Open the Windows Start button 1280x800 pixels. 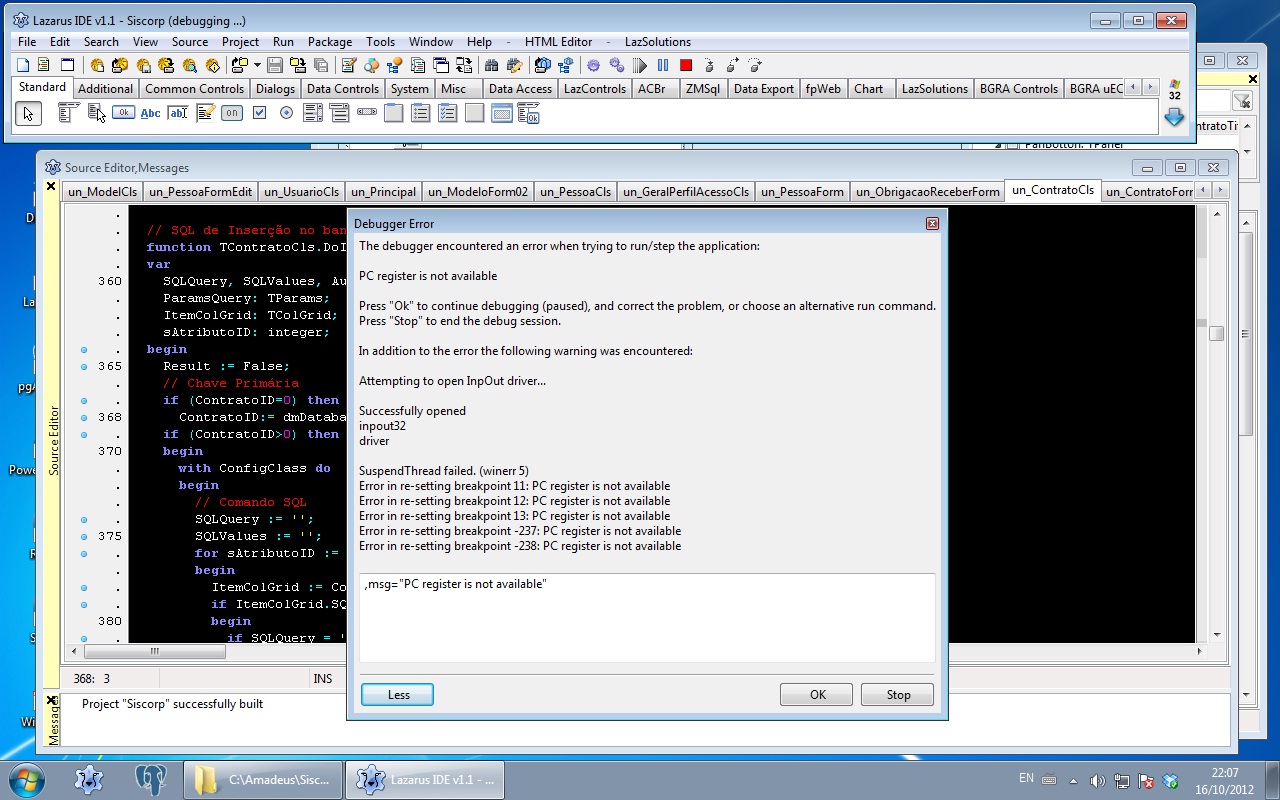[x=25, y=779]
